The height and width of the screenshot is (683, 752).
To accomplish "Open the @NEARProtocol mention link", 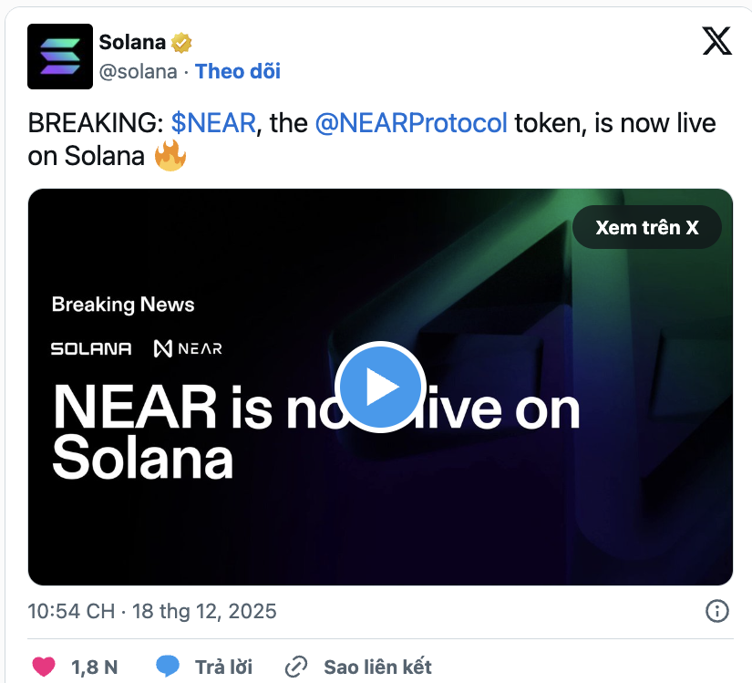I will pos(411,124).
